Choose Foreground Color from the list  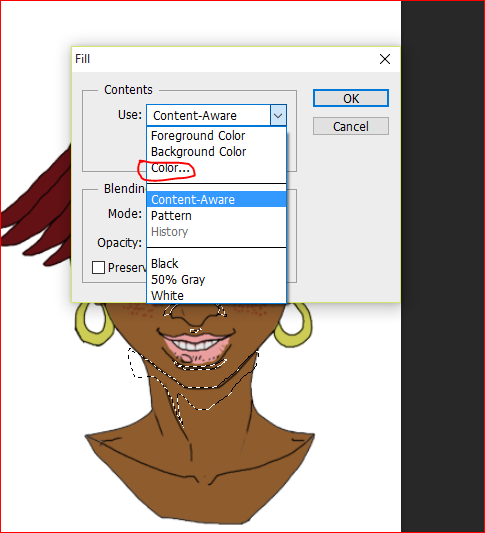[216, 136]
